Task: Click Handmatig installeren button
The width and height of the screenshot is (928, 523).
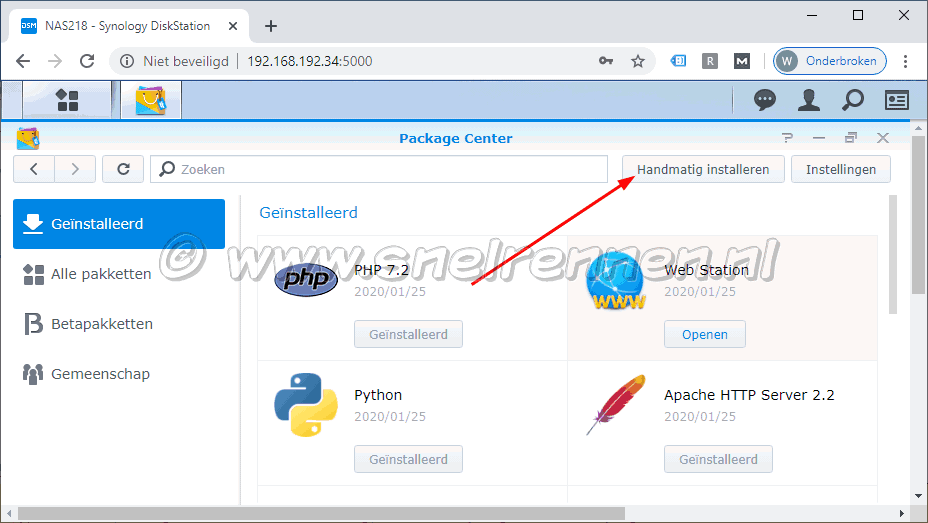Action: (x=703, y=169)
